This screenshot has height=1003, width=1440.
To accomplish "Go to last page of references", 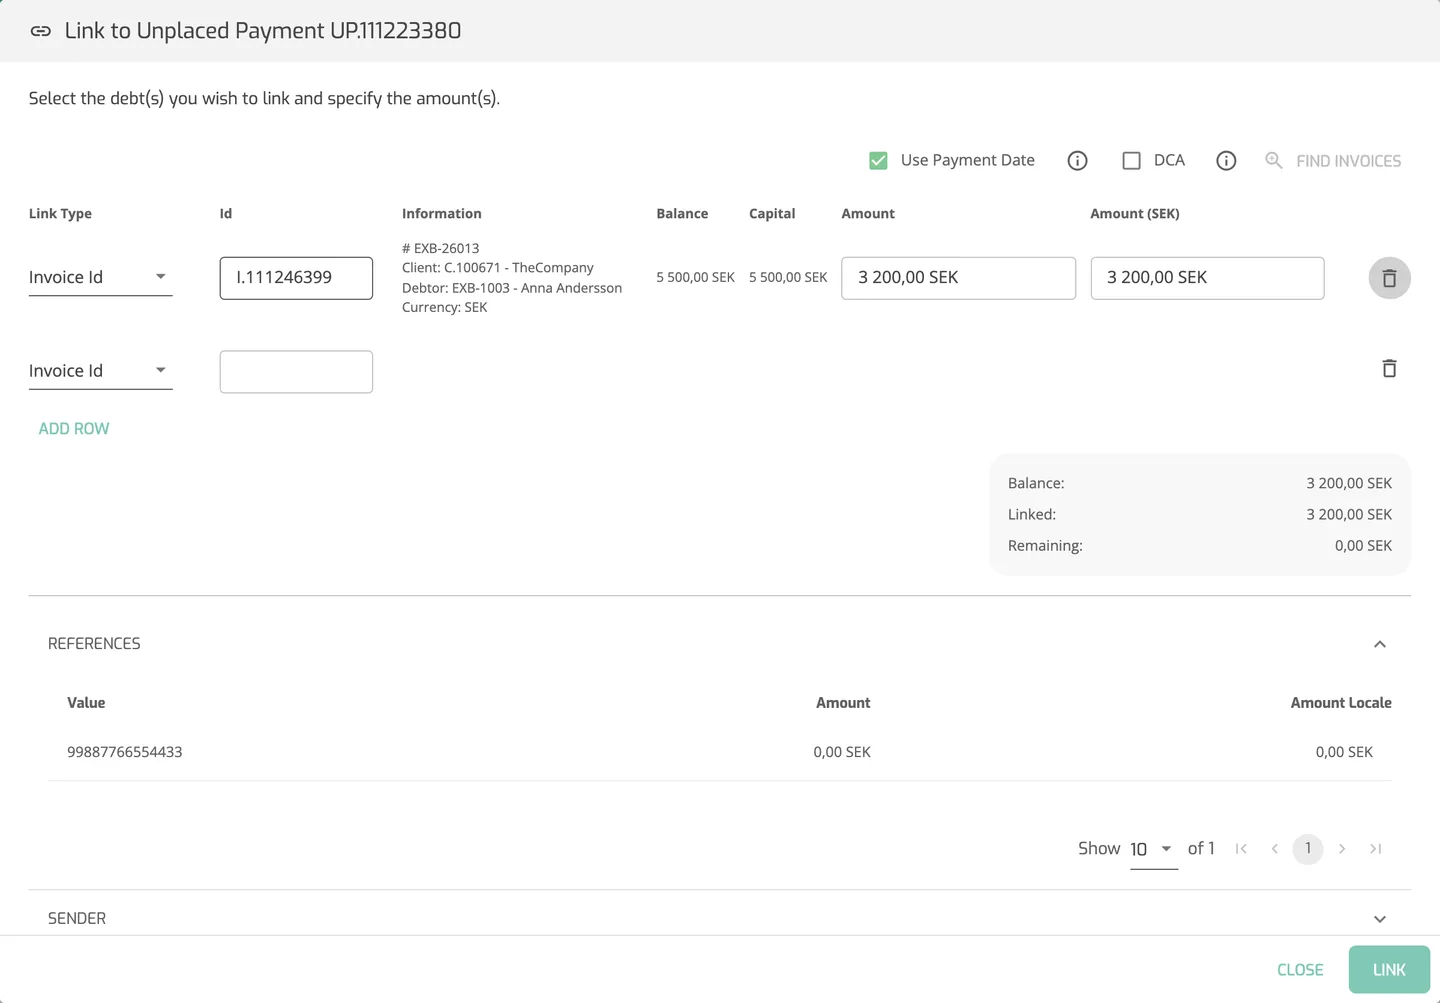I will click(x=1376, y=849).
